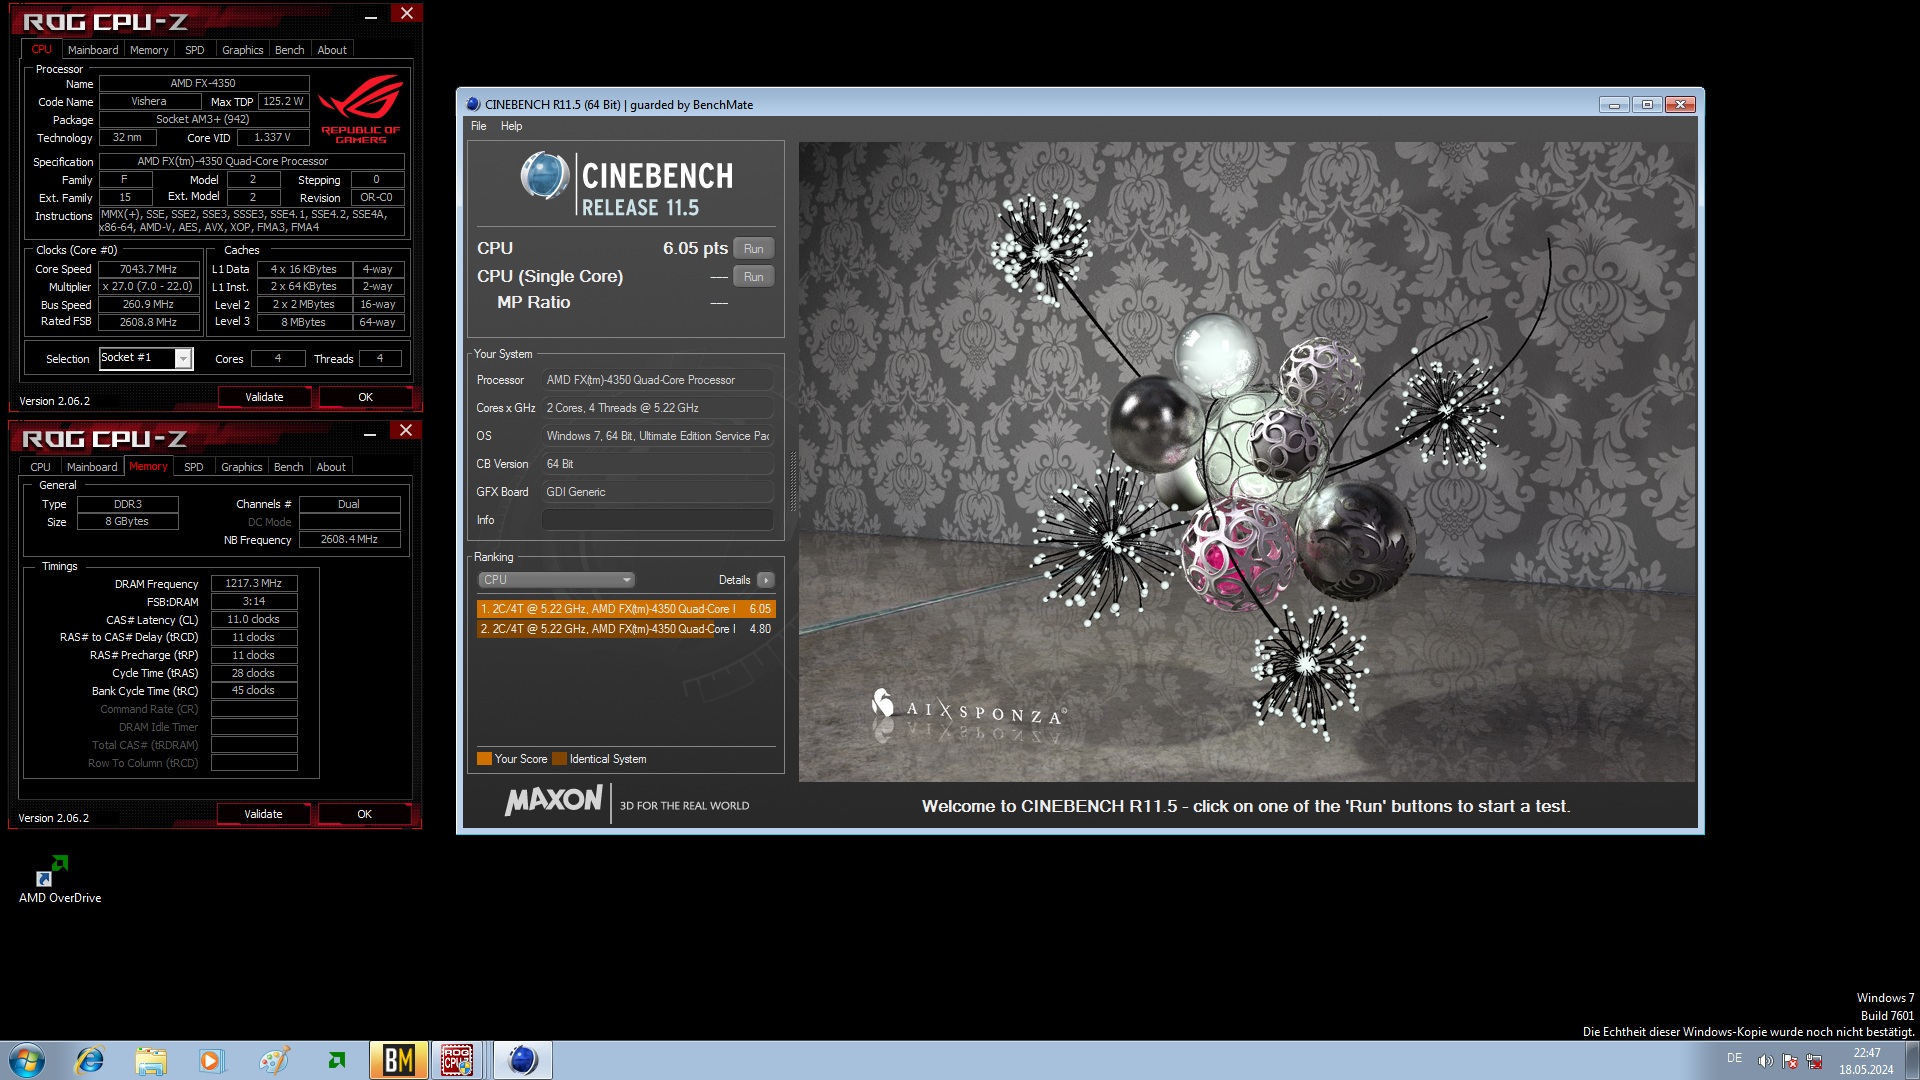
Task: Select Mainboard tab in top CPU-Z window
Action: (93, 50)
